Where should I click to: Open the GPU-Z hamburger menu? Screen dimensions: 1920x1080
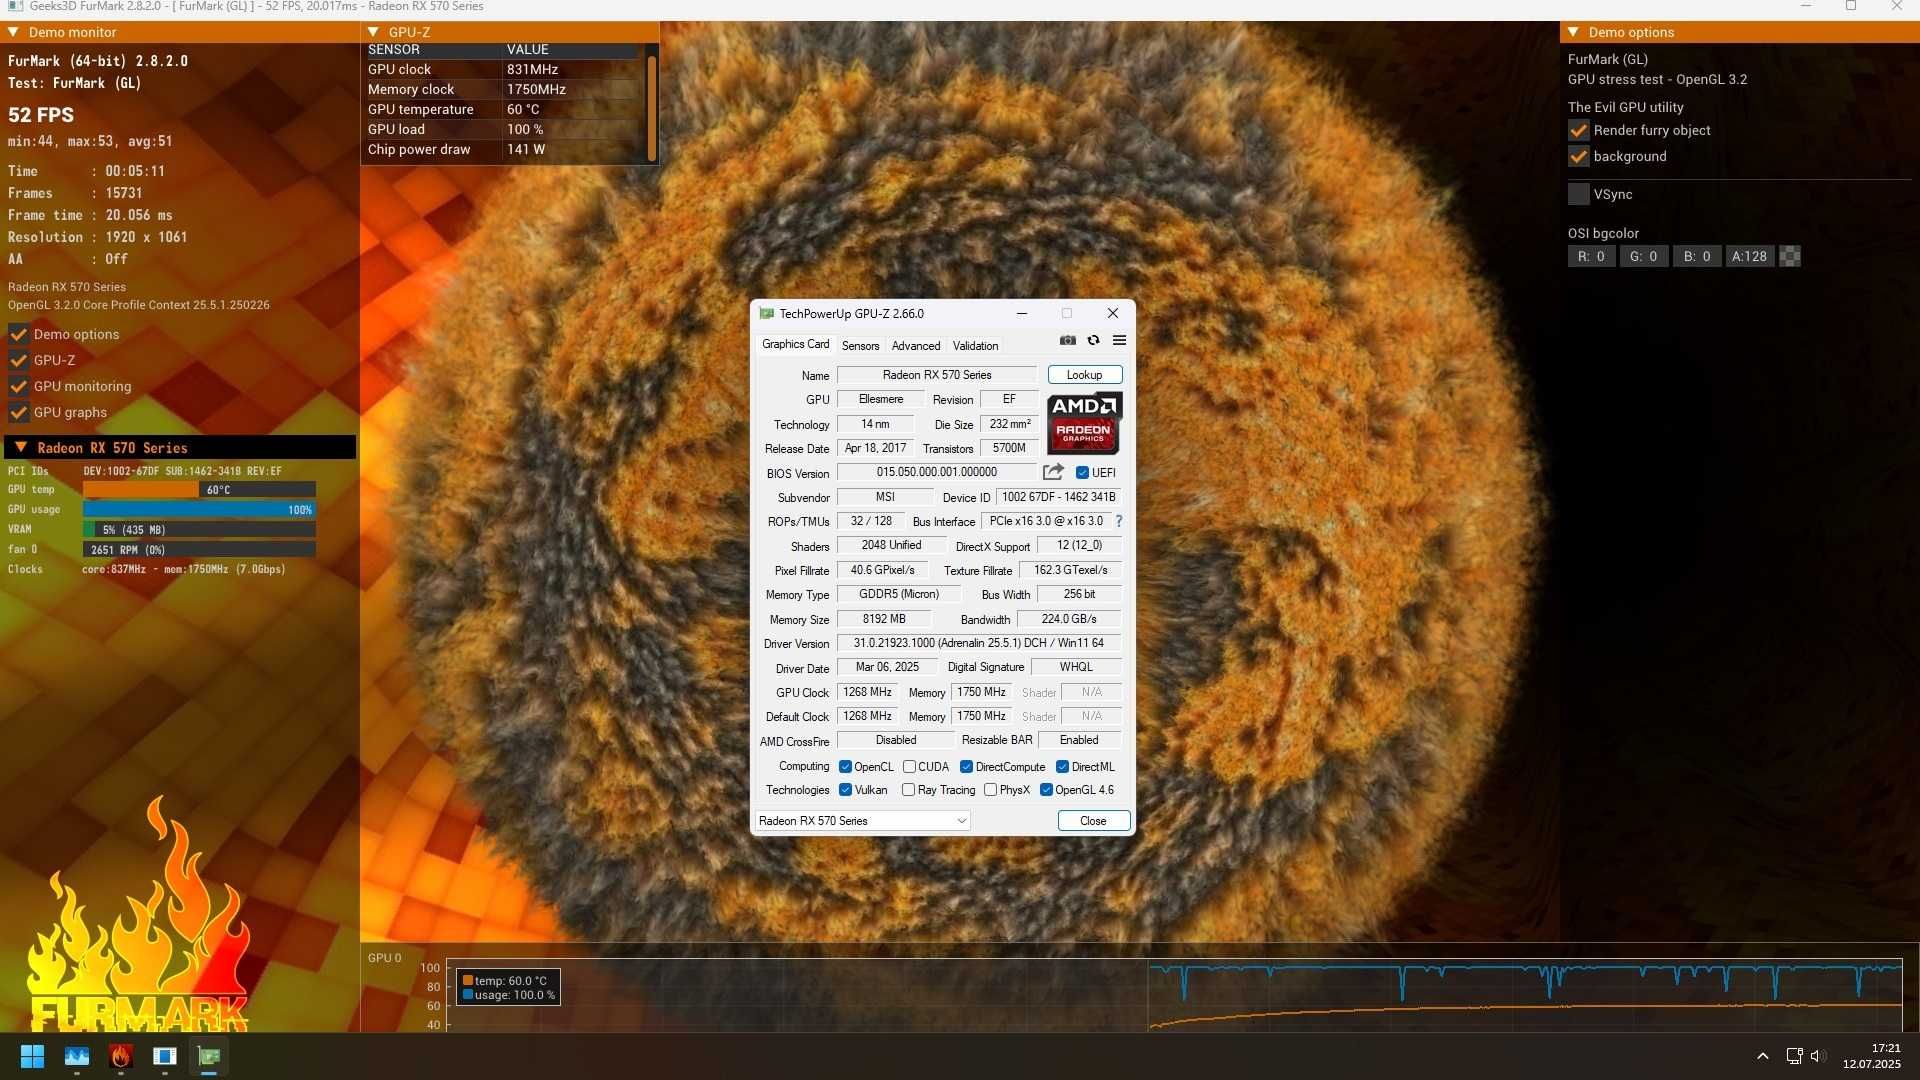[x=1119, y=341]
